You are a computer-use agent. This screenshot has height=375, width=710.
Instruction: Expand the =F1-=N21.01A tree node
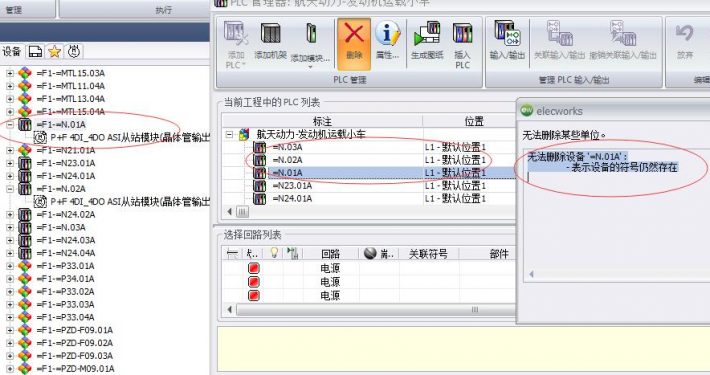coord(10,150)
